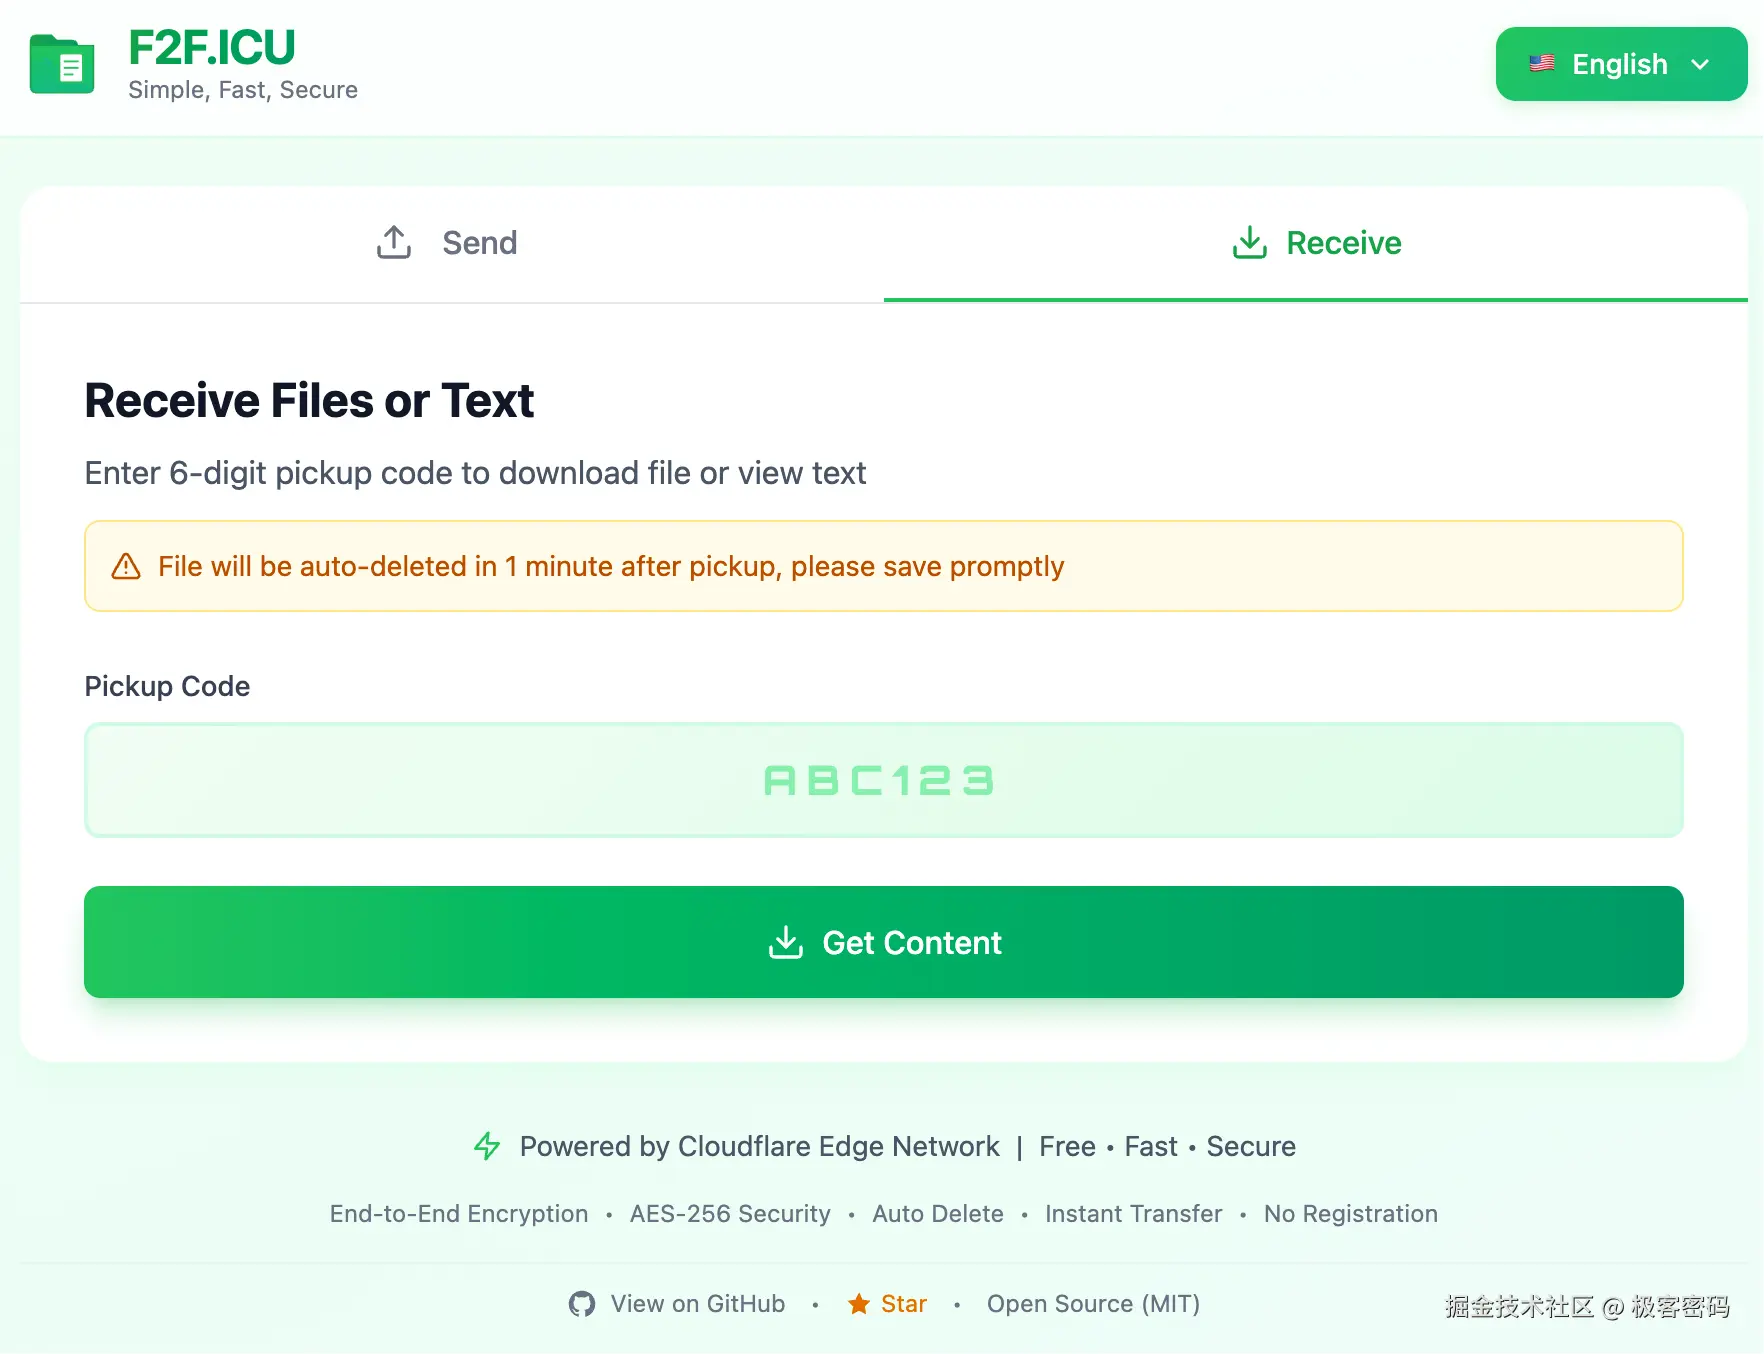The width and height of the screenshot is (1764, 1354).
Task: Click the download icon beside Receive
Action: pyautogui.click(x=1250, y=242)
